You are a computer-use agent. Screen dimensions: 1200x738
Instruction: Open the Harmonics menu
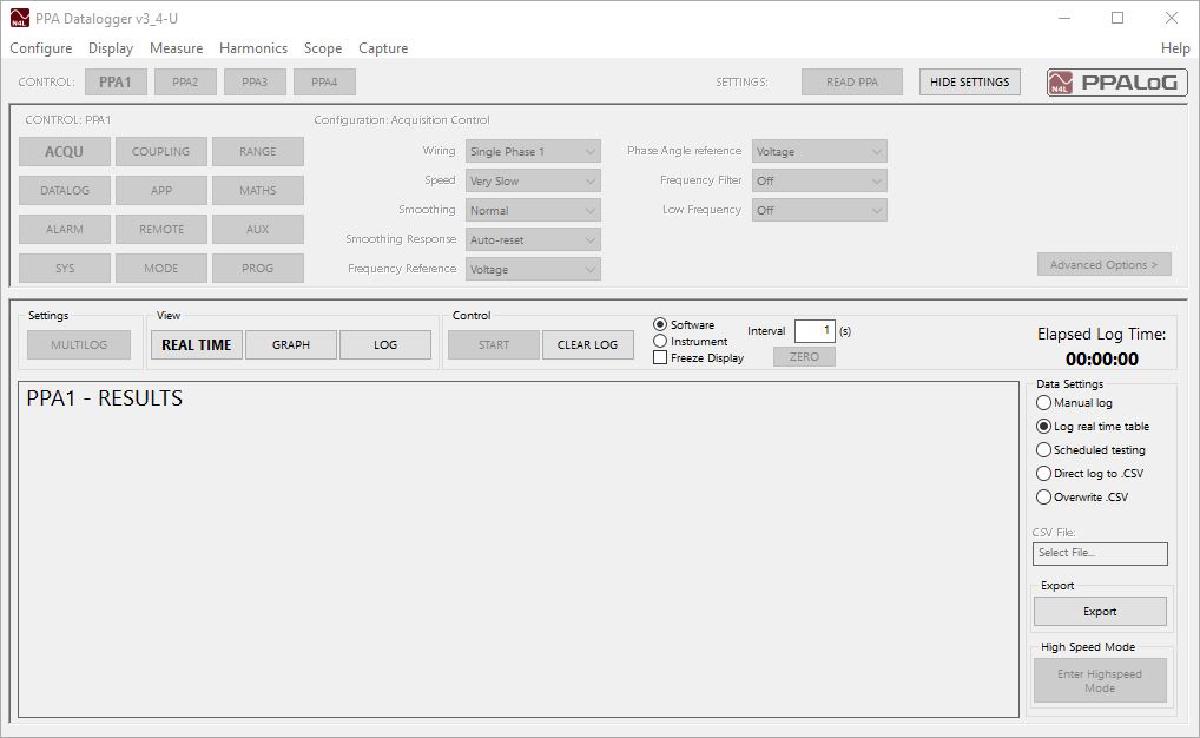click(253, 48)
